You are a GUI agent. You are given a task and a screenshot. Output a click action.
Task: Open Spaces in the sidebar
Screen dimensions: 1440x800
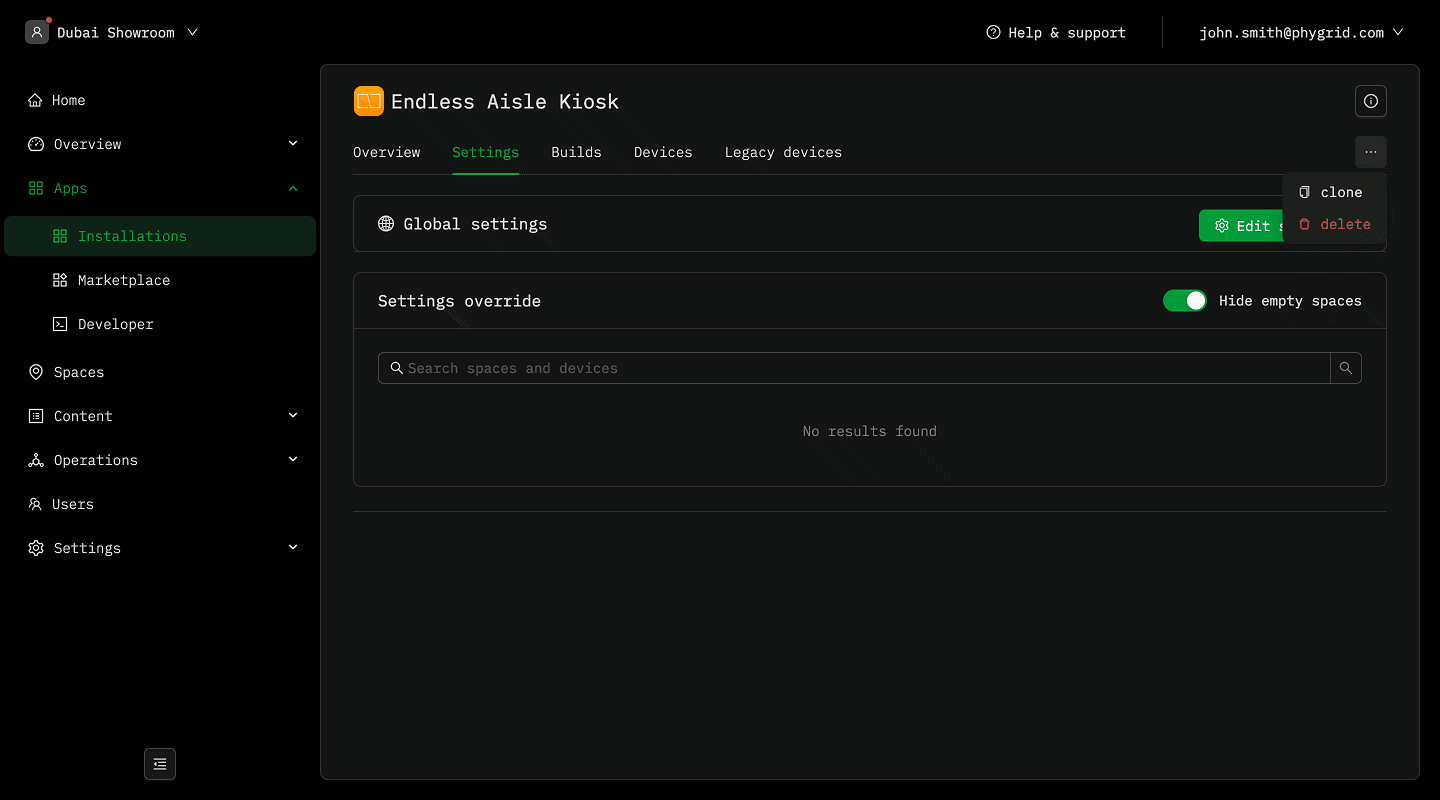(78, 372)
